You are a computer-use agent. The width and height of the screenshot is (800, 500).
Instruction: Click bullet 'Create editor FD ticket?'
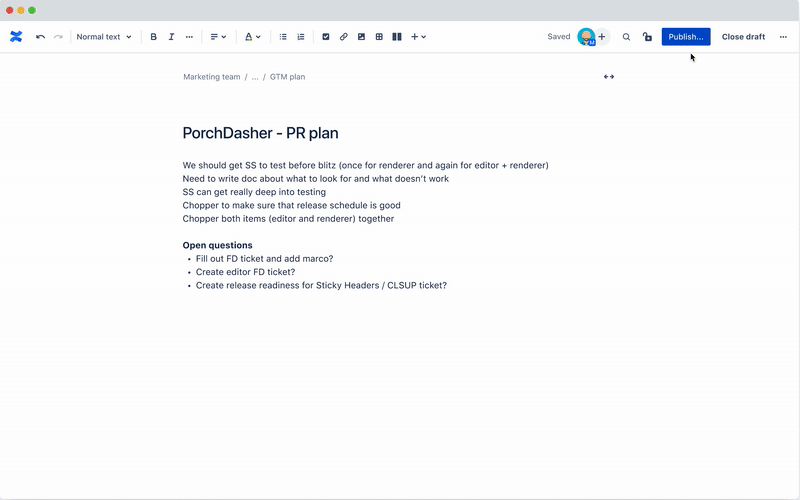click(245, 272)
